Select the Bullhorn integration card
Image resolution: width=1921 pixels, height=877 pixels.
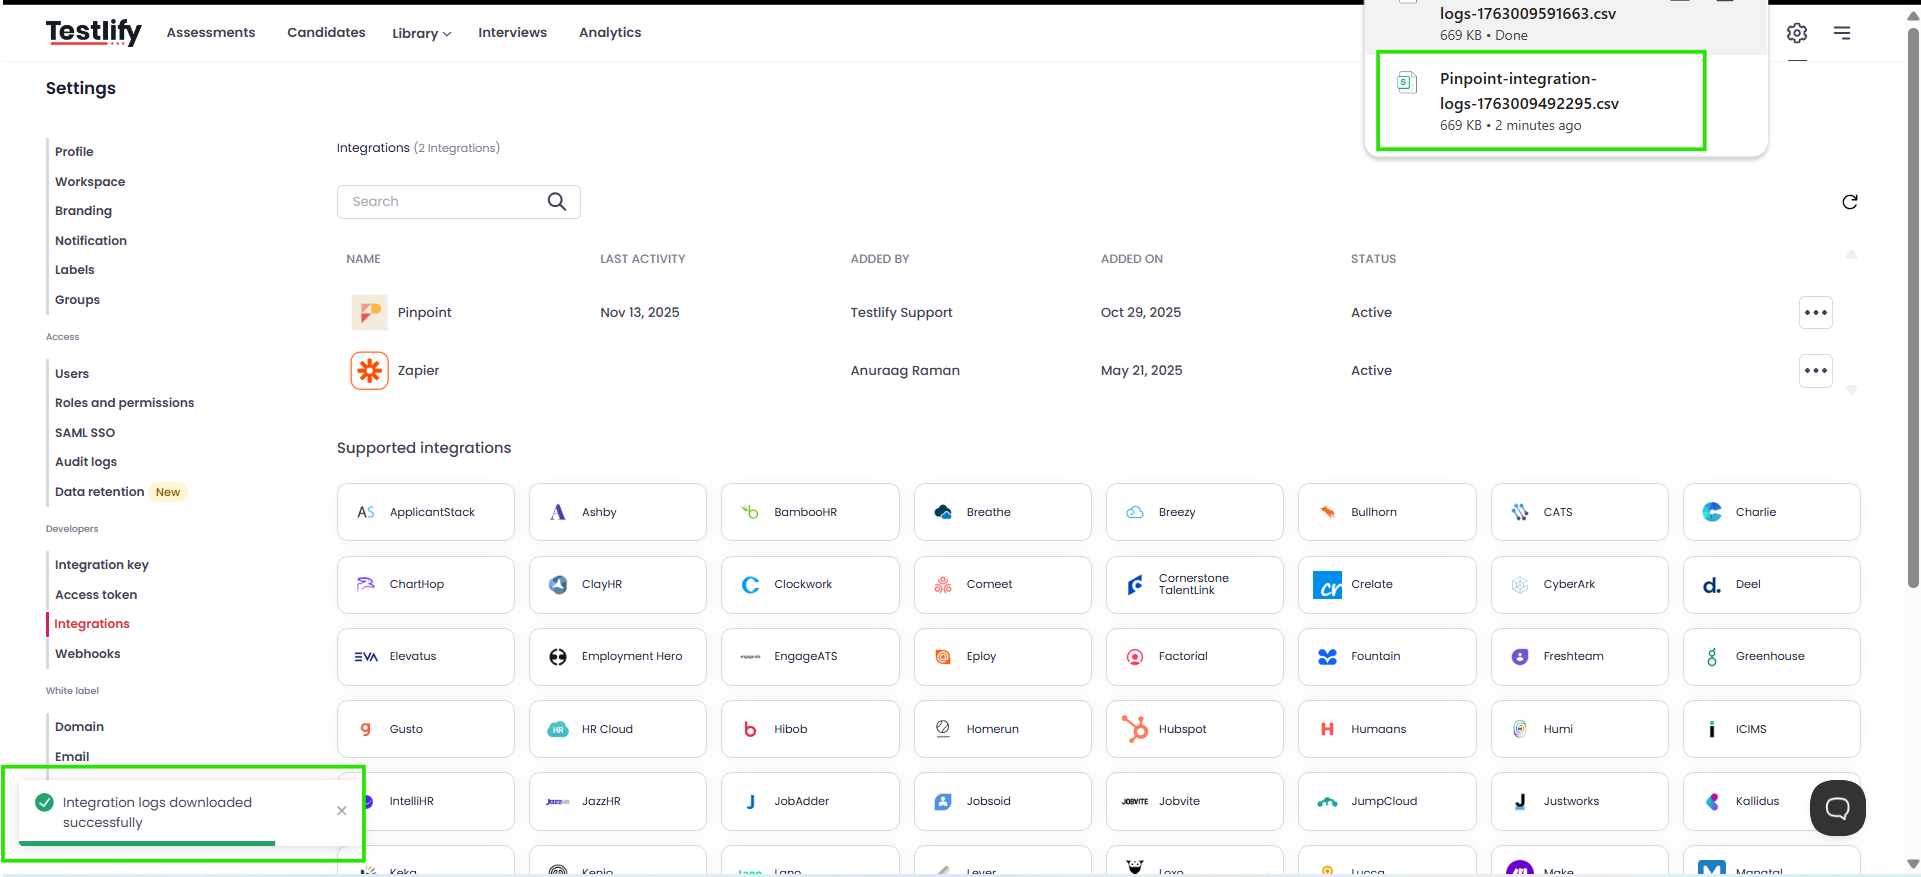1387,512
